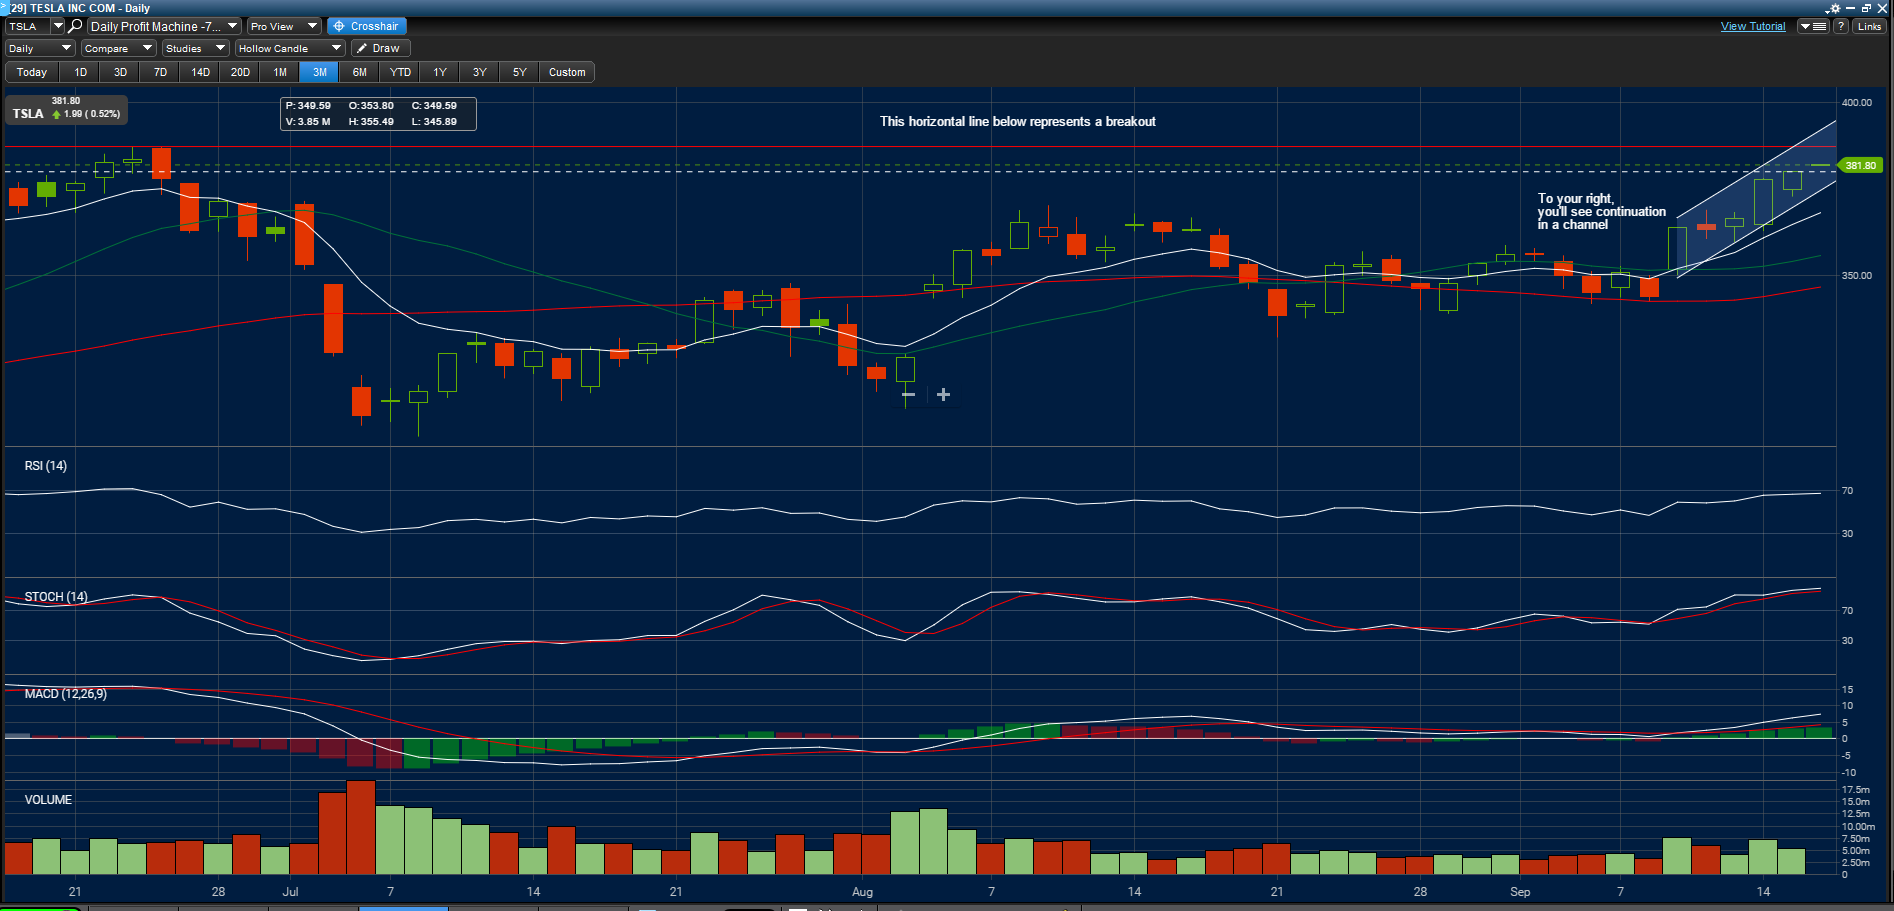Select the 1M time range
The height and width of the screenshot is (911, 1894).
280,72
